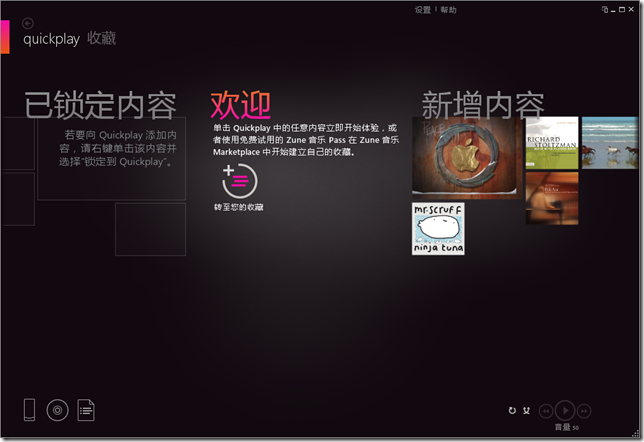Switch to compact mode window icon
This screenshot has height=442, width=644.
click(x=605, y=9)
